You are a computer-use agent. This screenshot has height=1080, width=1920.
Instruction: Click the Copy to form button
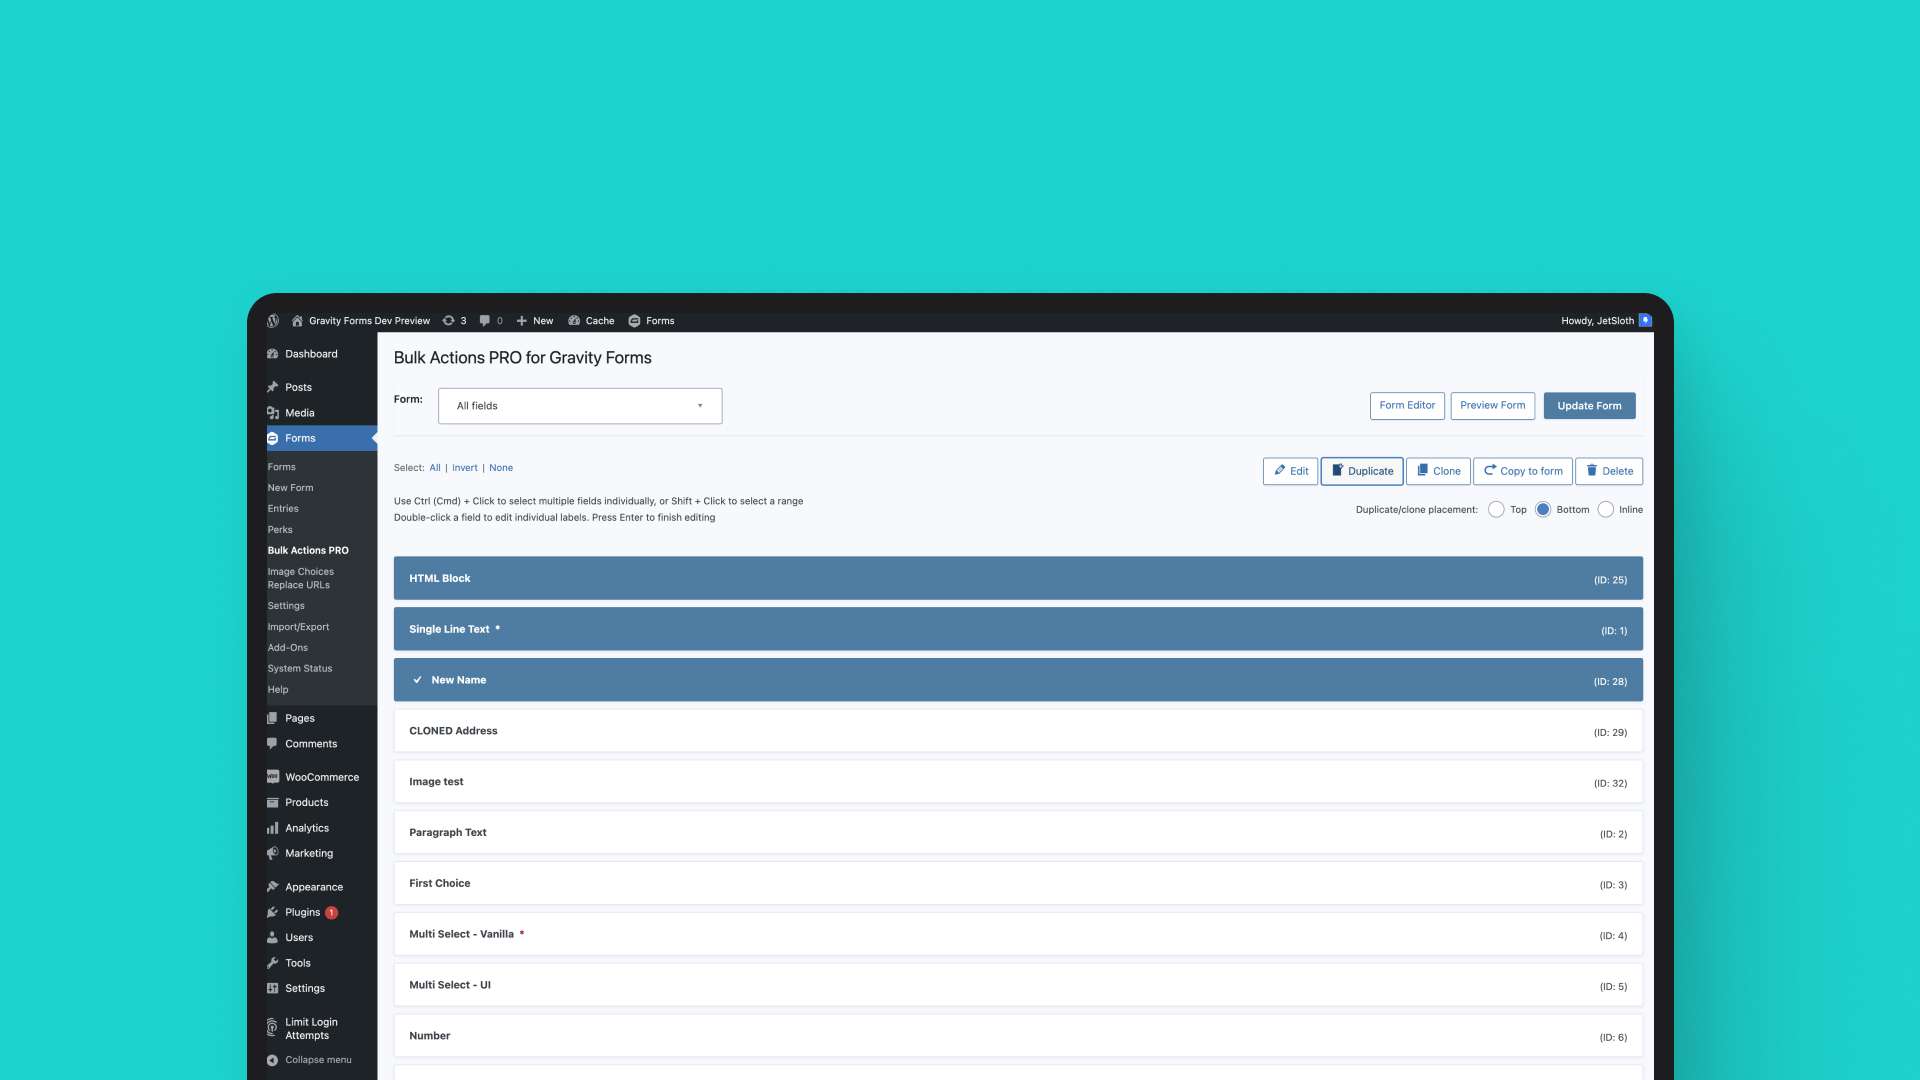1523,471
